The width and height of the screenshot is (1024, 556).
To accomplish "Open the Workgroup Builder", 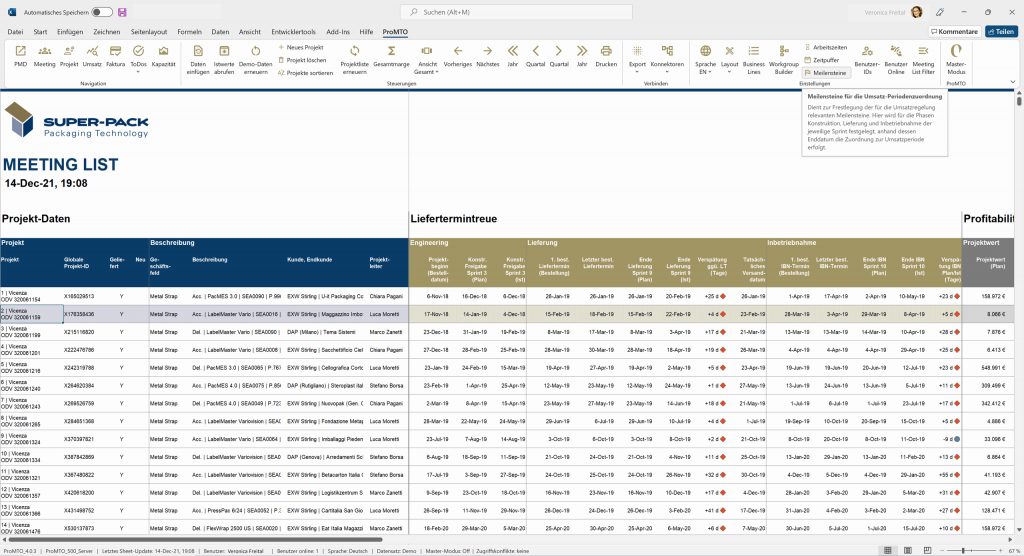I will 783,55.
